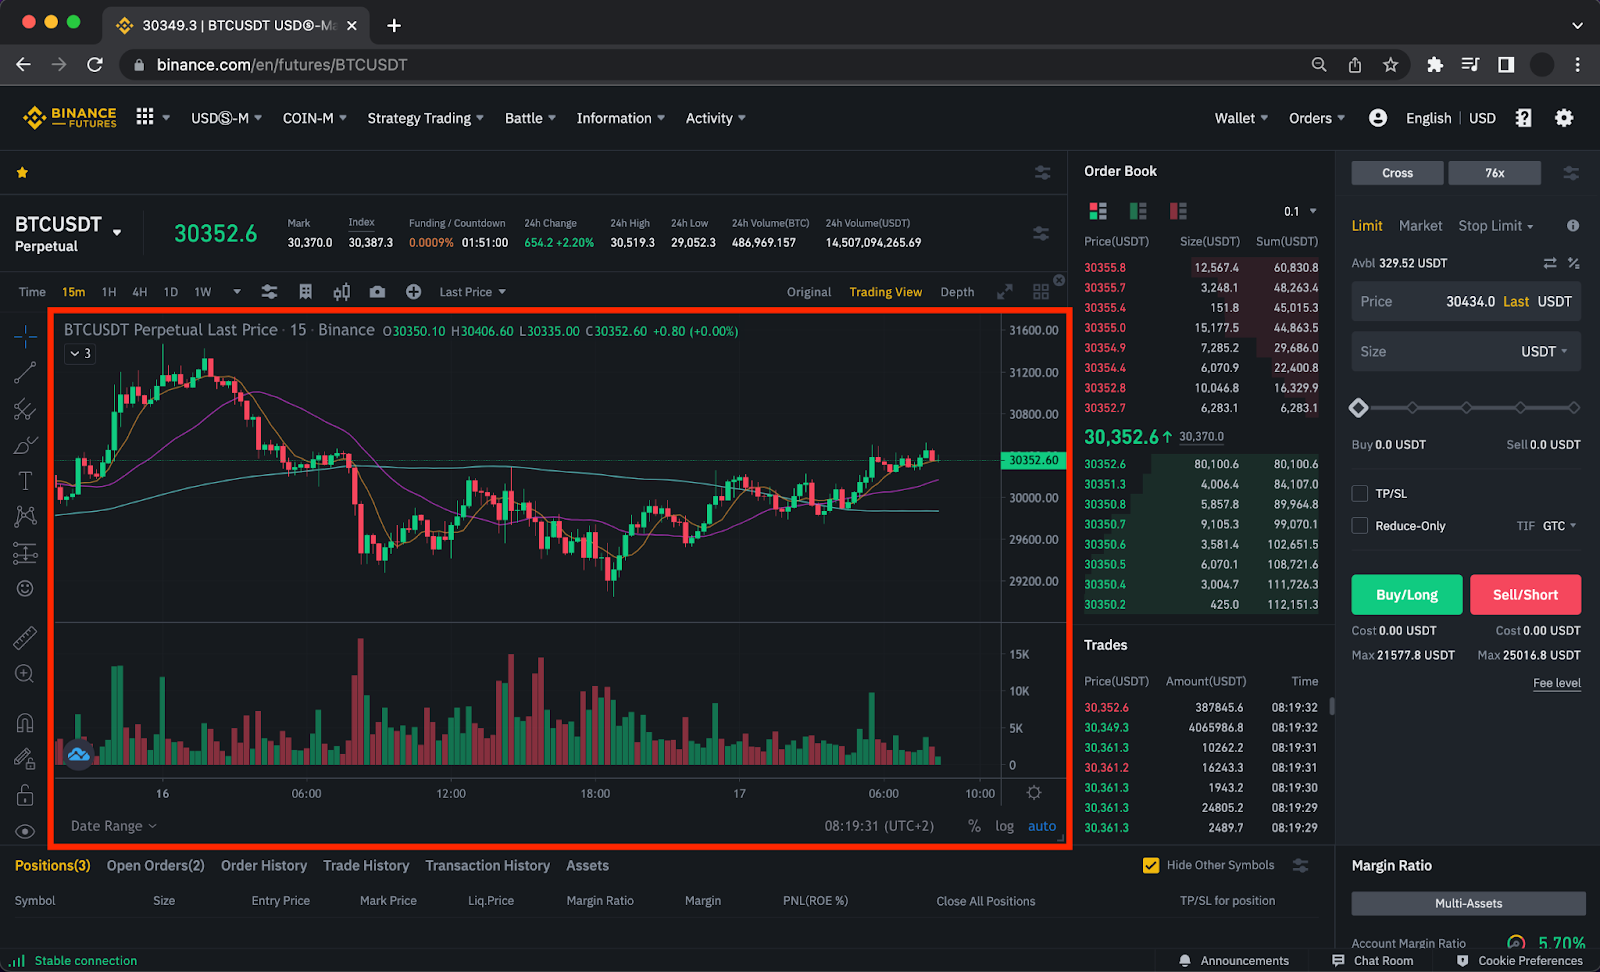Select the pitchfork drawing tool
The height and width of the screenshot is (972, 1600).
[25, 409]
